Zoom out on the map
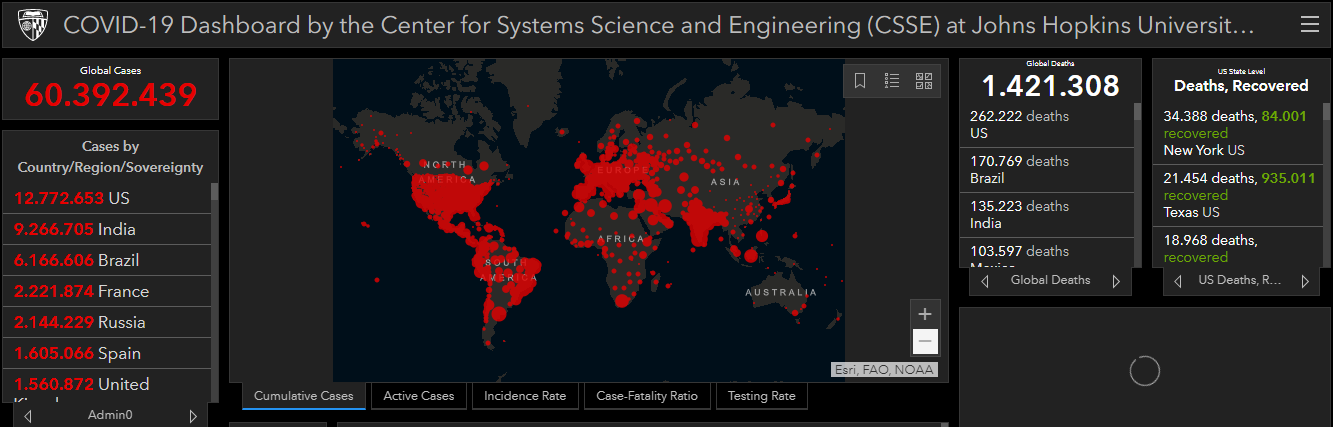The width and height of the screenshot is (1333, 427). 925,341
